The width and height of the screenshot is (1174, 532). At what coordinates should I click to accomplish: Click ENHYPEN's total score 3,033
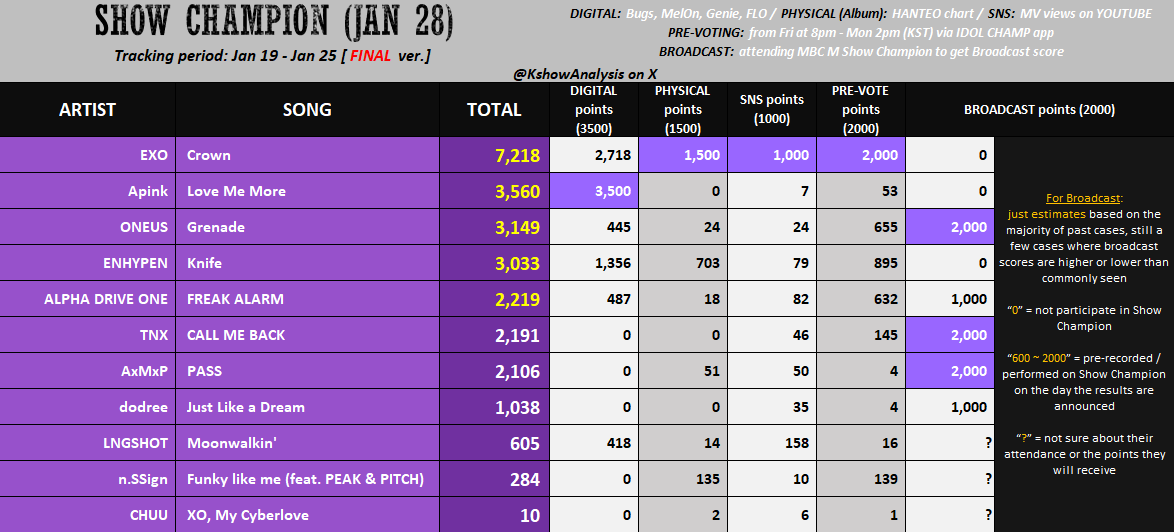coord(494,263)
